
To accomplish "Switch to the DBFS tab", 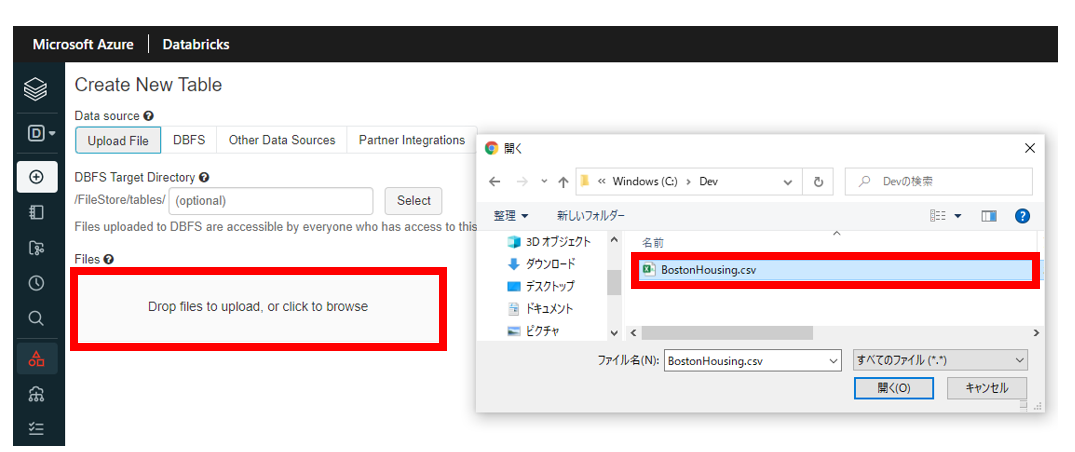I will (189, 140).
